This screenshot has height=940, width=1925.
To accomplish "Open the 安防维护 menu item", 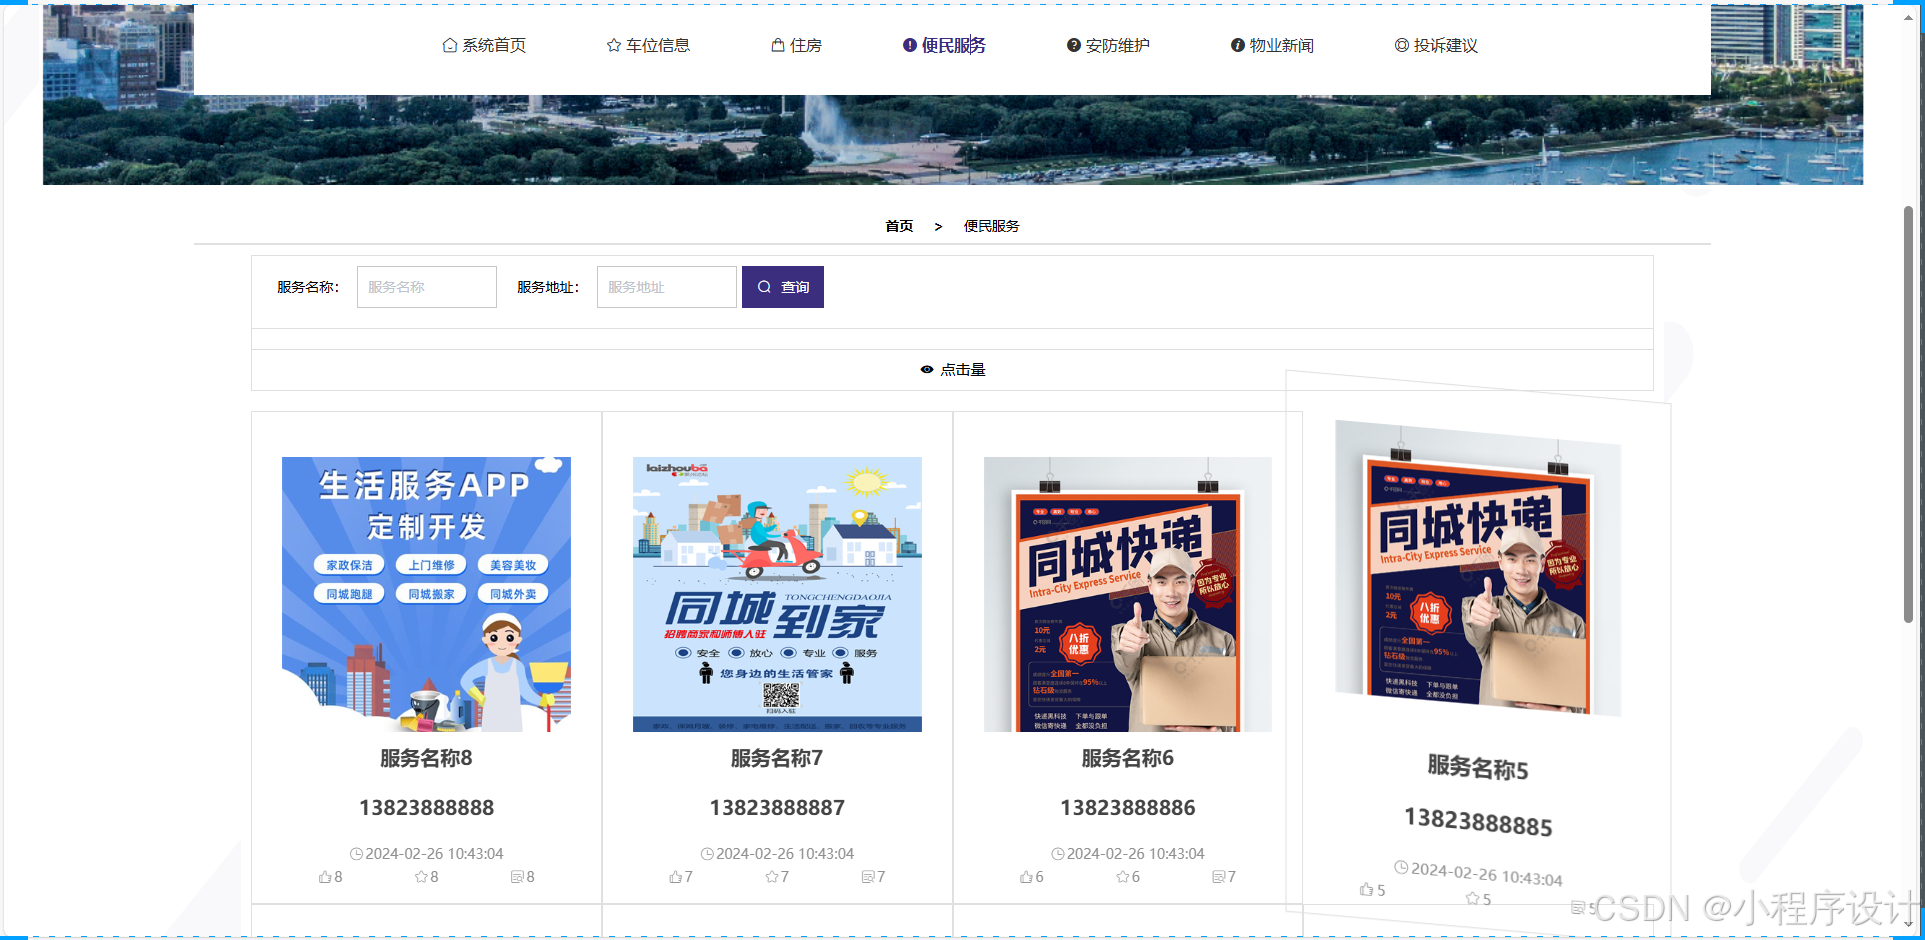I will point(1108,45).
